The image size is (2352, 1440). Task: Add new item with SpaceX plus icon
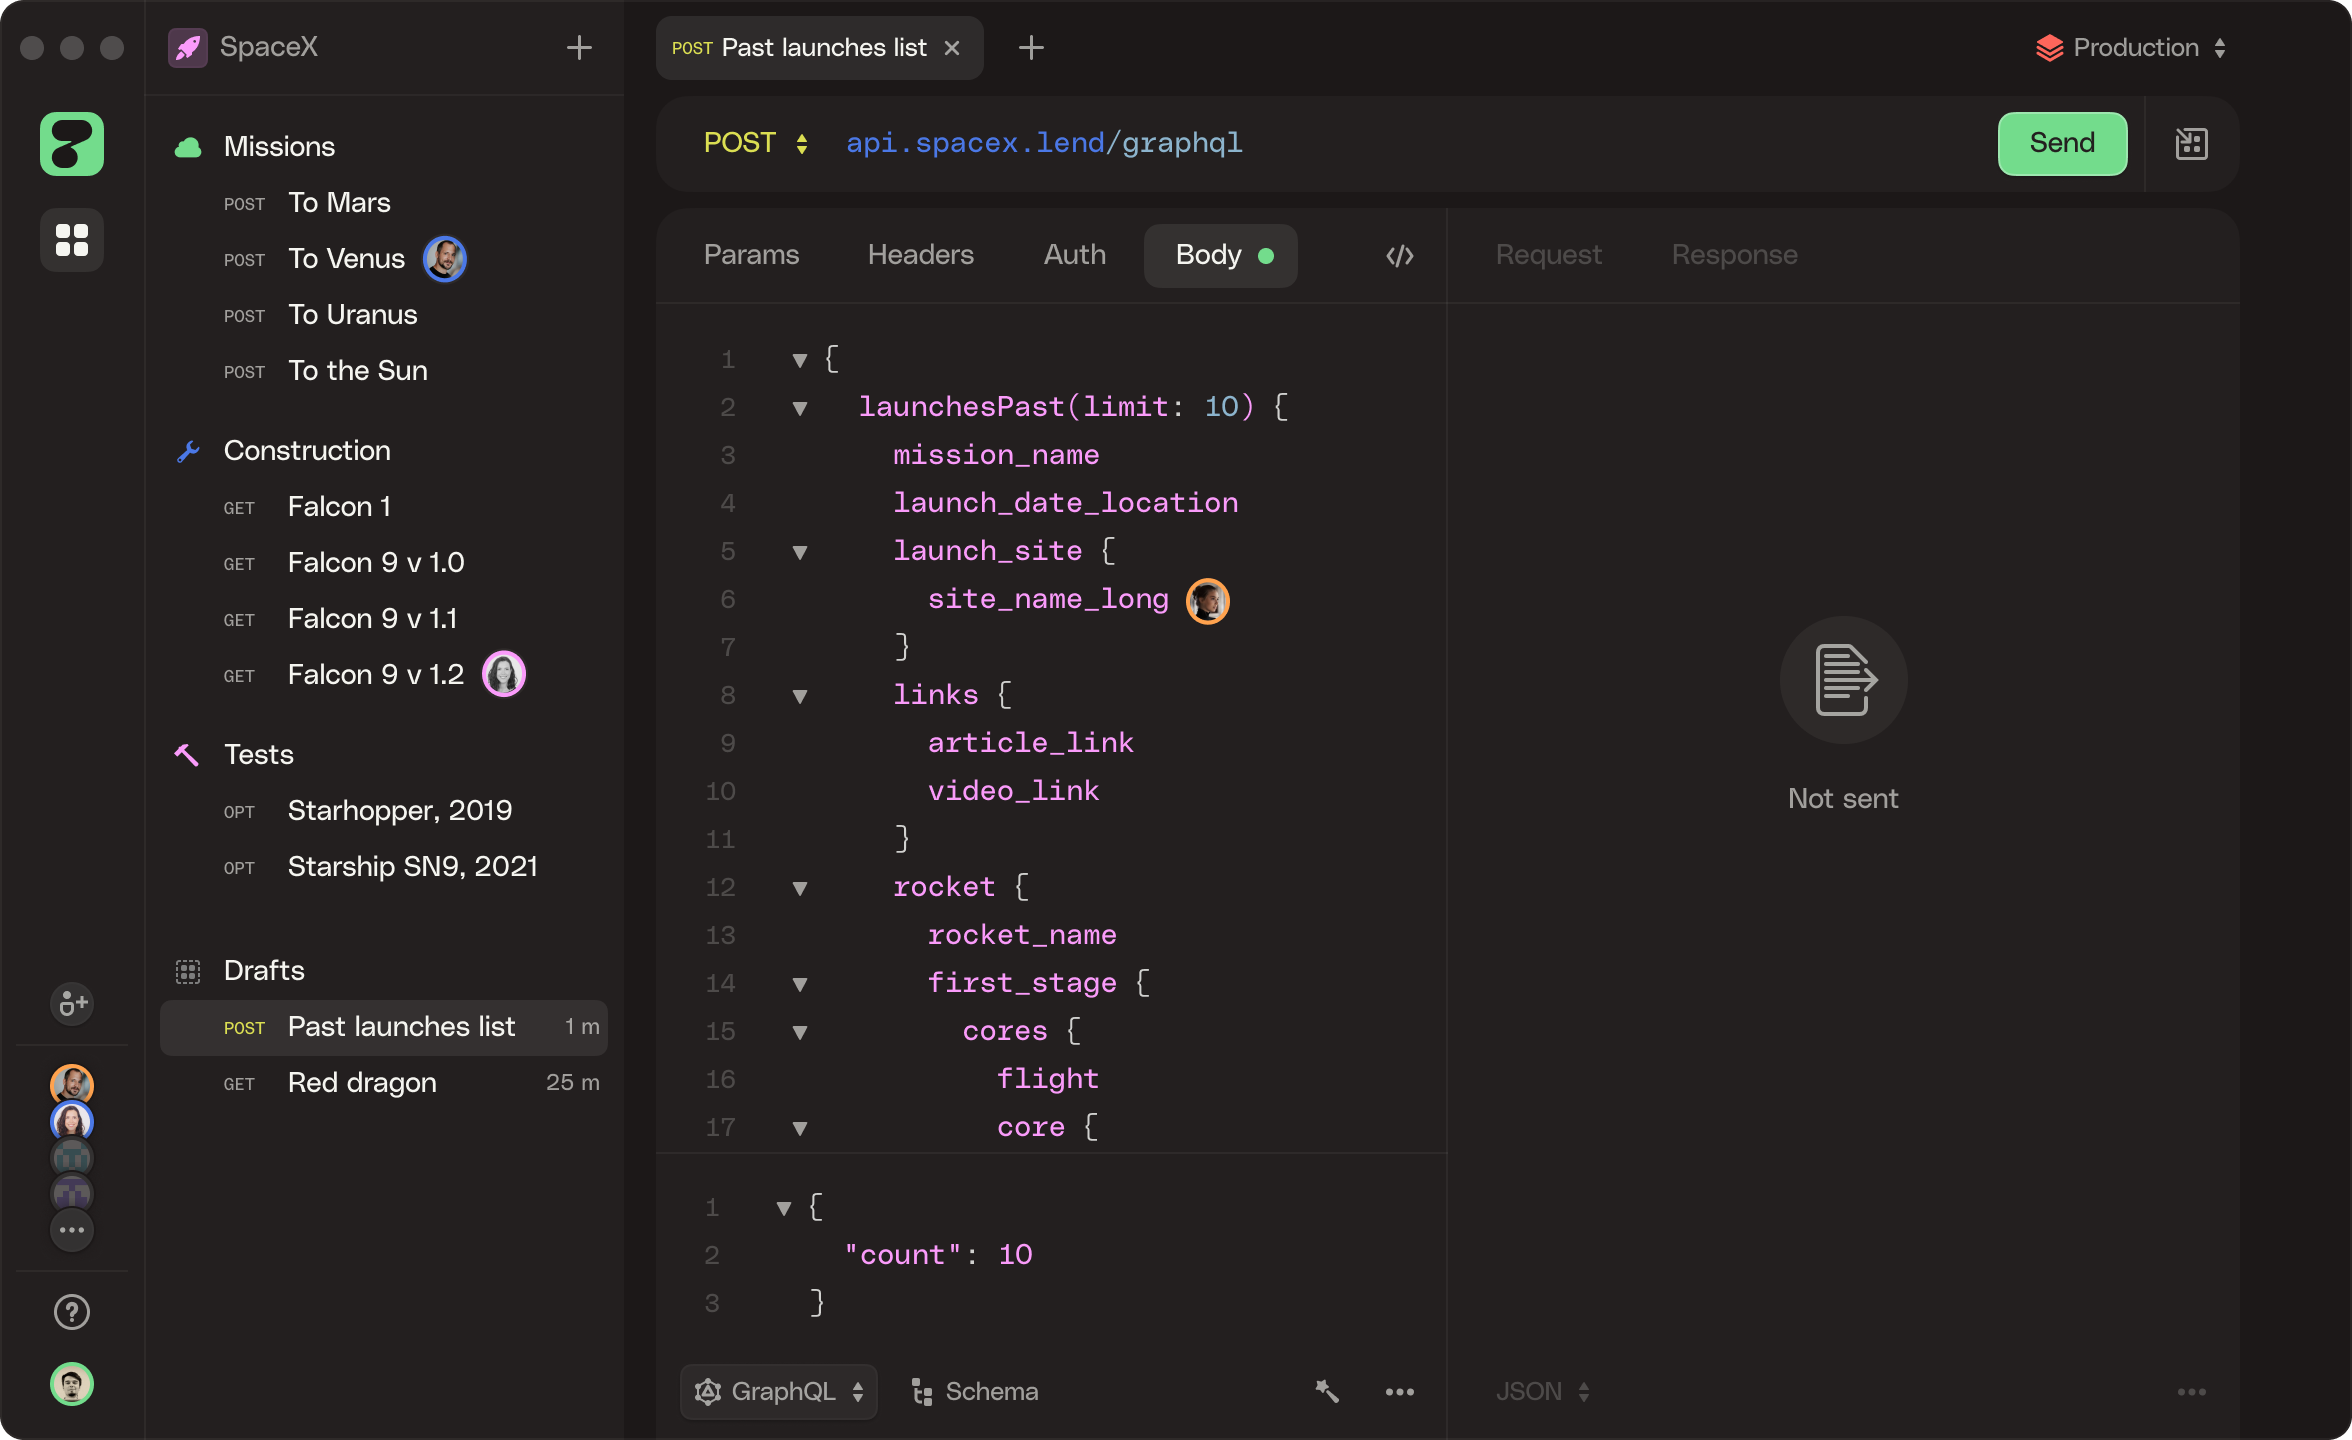tap(579, 47)
